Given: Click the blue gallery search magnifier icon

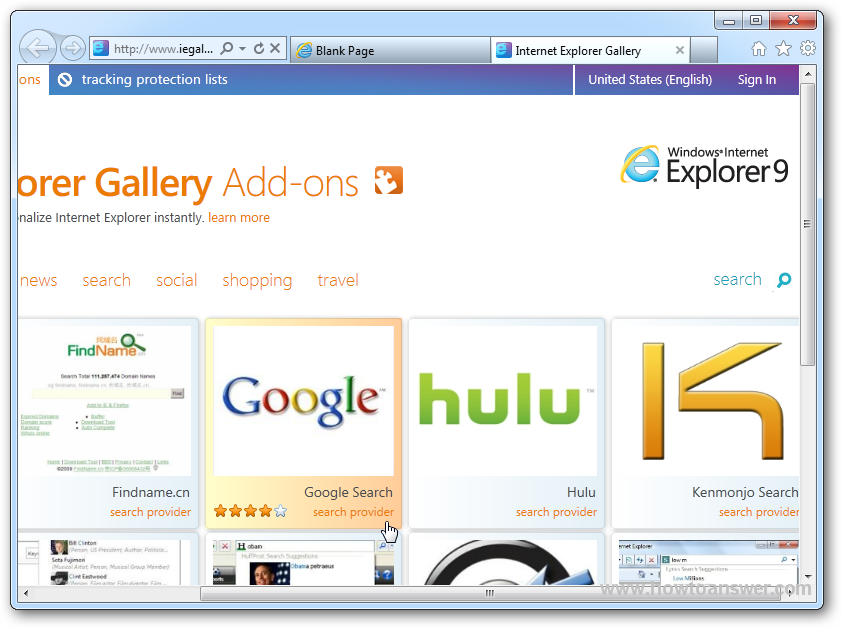Looking at the screenshot, I should pos(784,280).
